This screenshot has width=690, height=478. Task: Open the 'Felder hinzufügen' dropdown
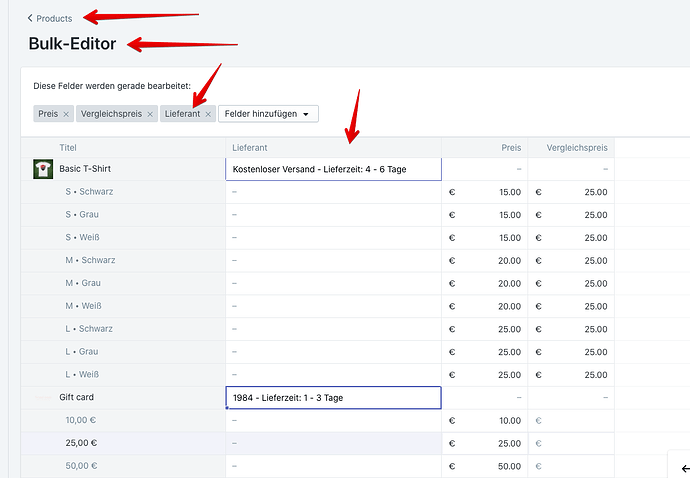267,114
